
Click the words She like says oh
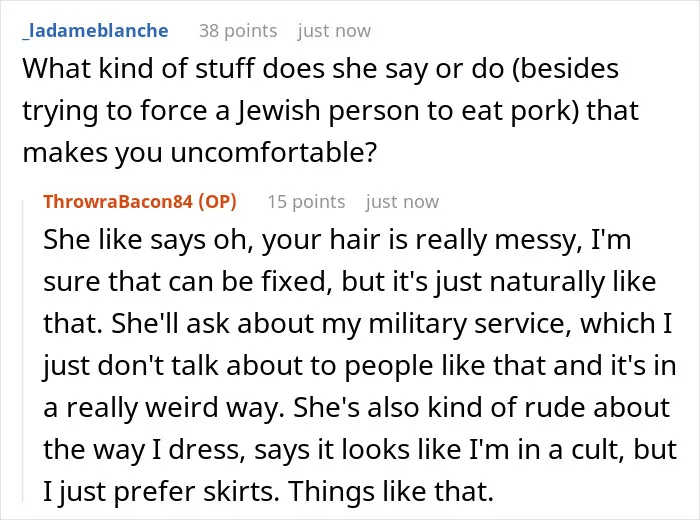[x=148, y=240]
